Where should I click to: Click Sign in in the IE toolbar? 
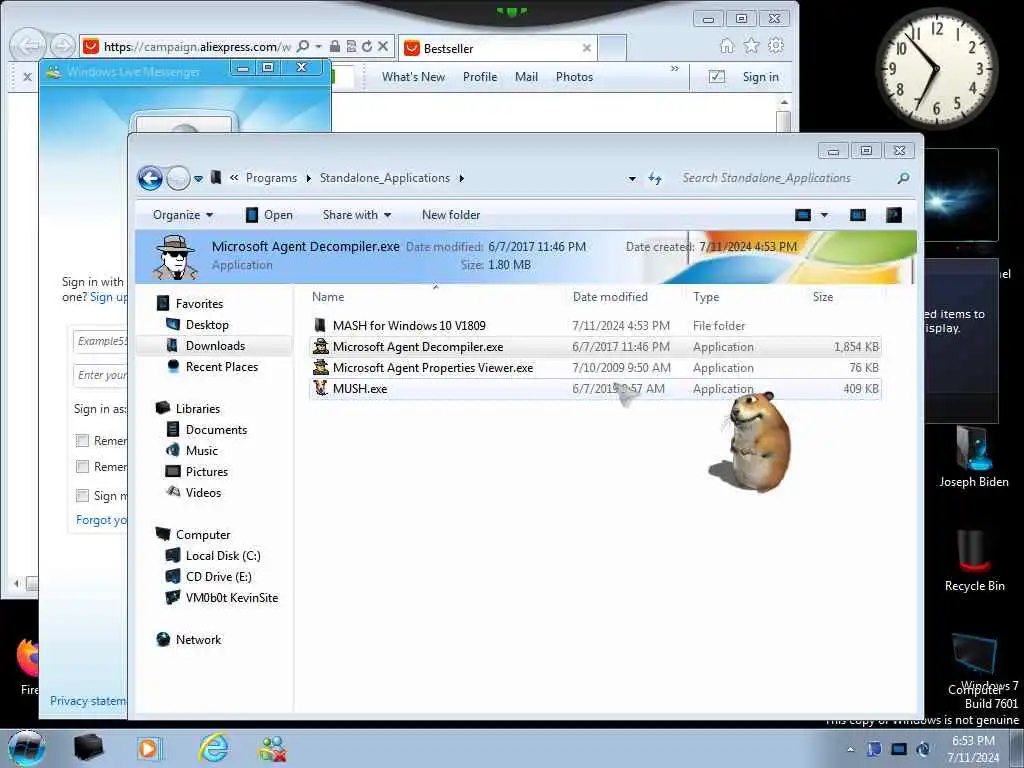761,77
